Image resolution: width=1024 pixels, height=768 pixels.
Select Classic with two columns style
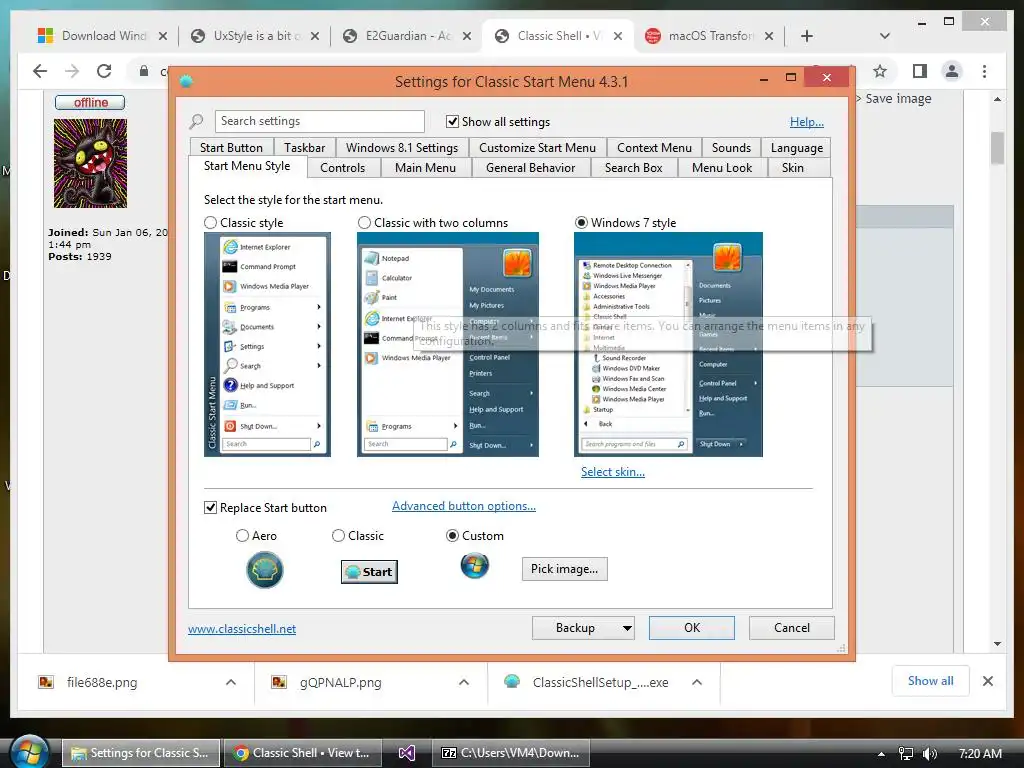[x=364, y=223]
